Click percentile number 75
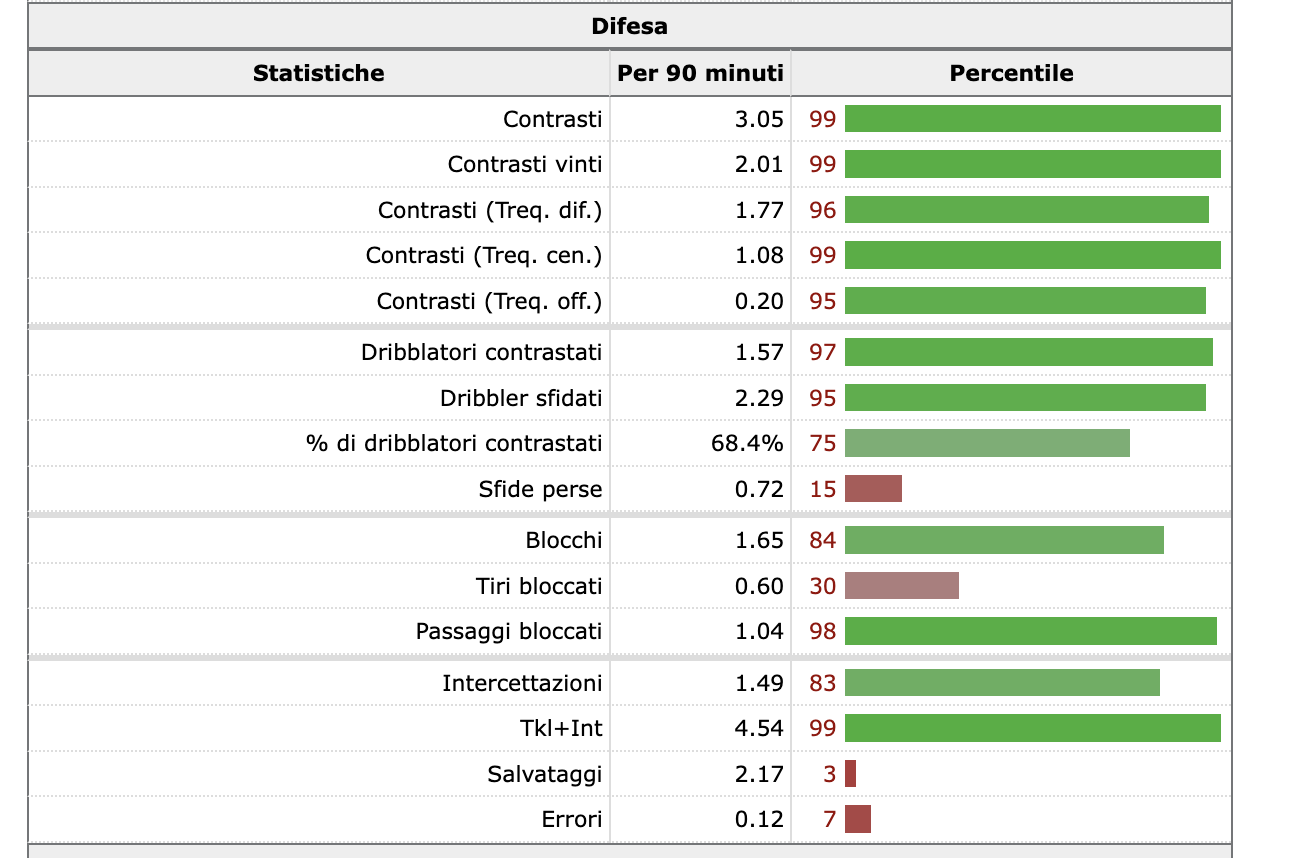 822,443
